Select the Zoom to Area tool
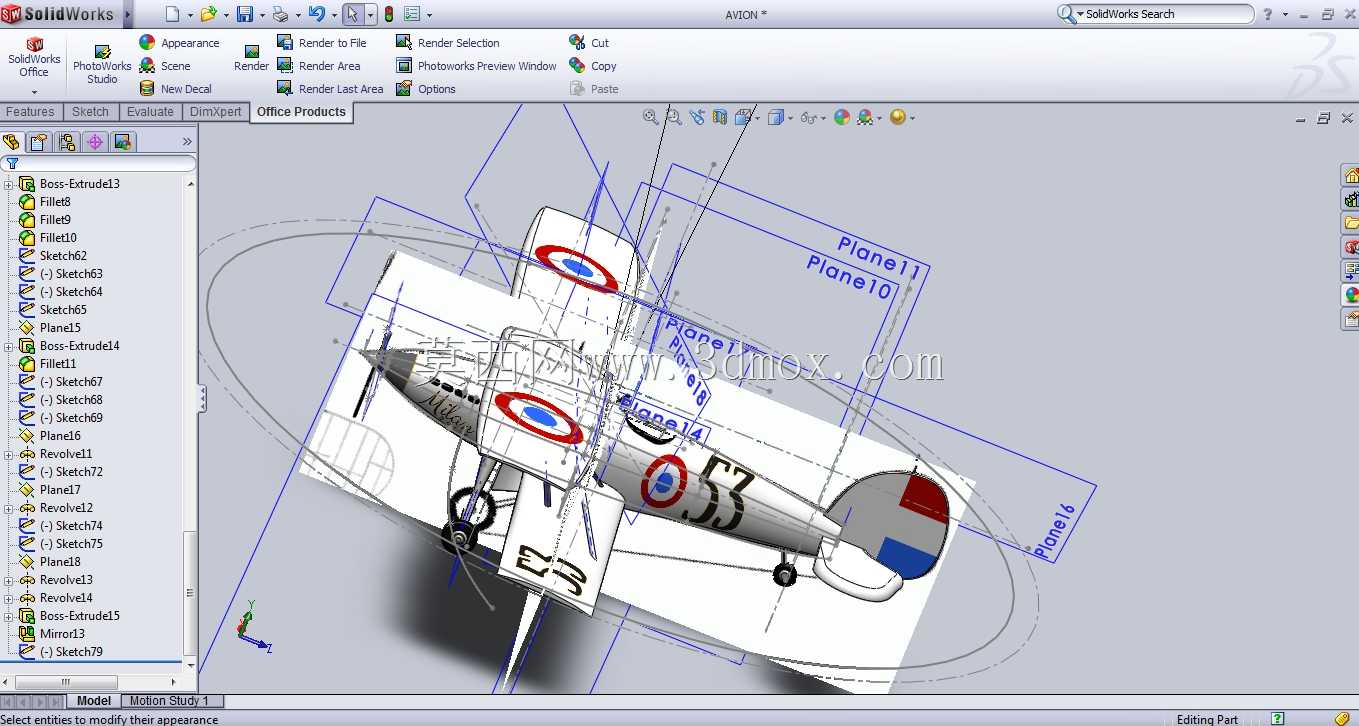Viewport: 1359px width, 726px height. (x=674, y=117)
